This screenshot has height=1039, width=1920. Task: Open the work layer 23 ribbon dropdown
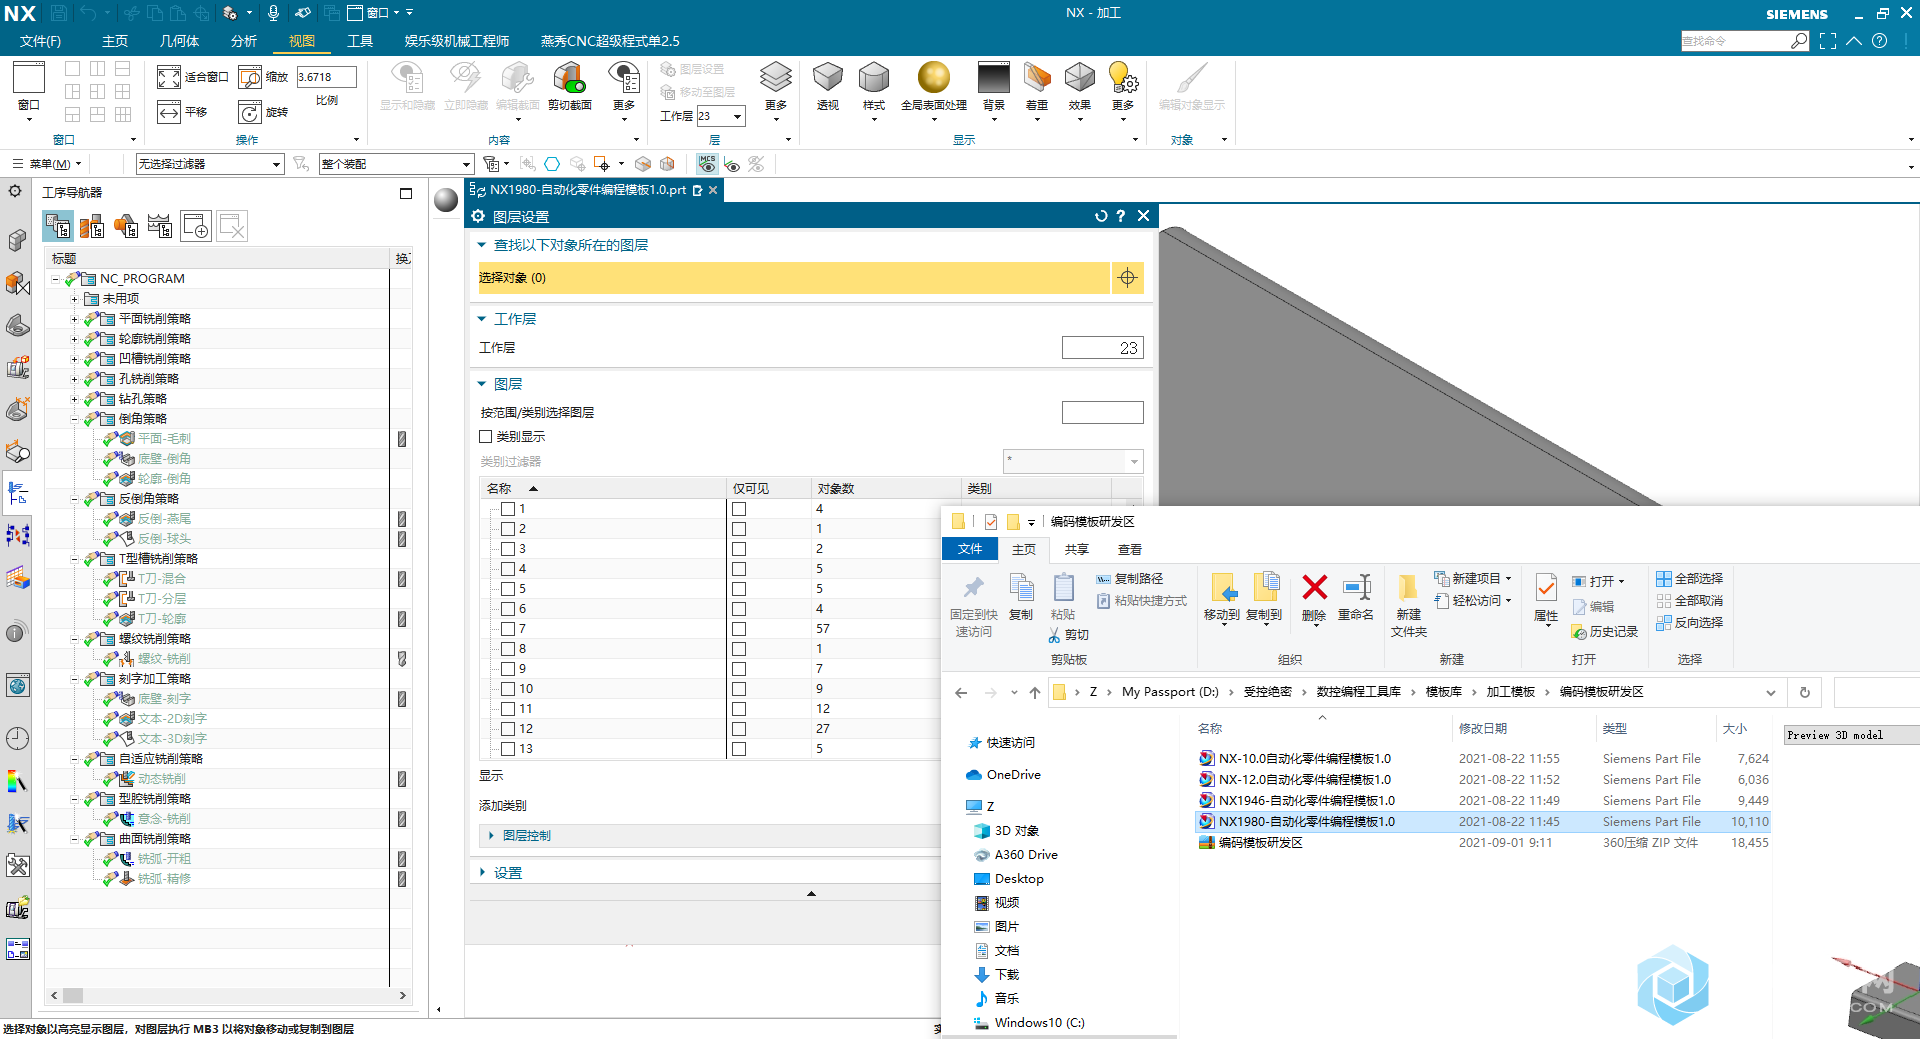(738, 116)
